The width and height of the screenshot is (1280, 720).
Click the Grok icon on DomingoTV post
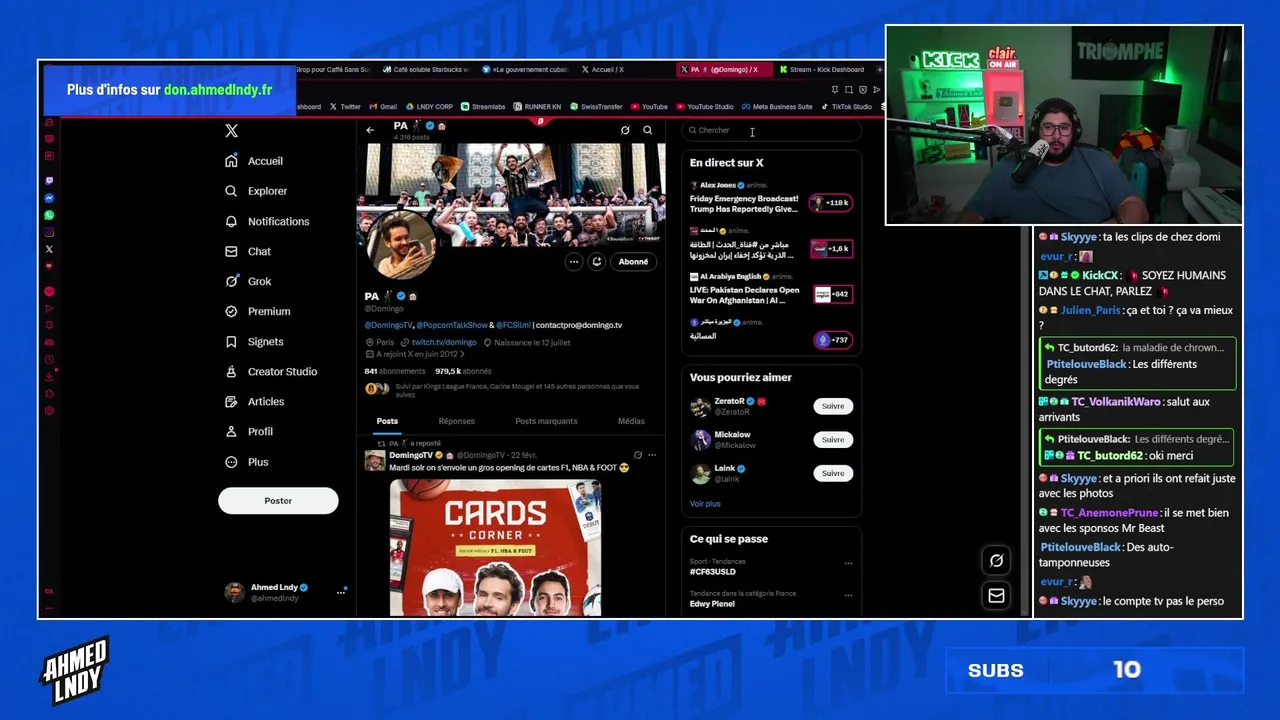[638, 455]
